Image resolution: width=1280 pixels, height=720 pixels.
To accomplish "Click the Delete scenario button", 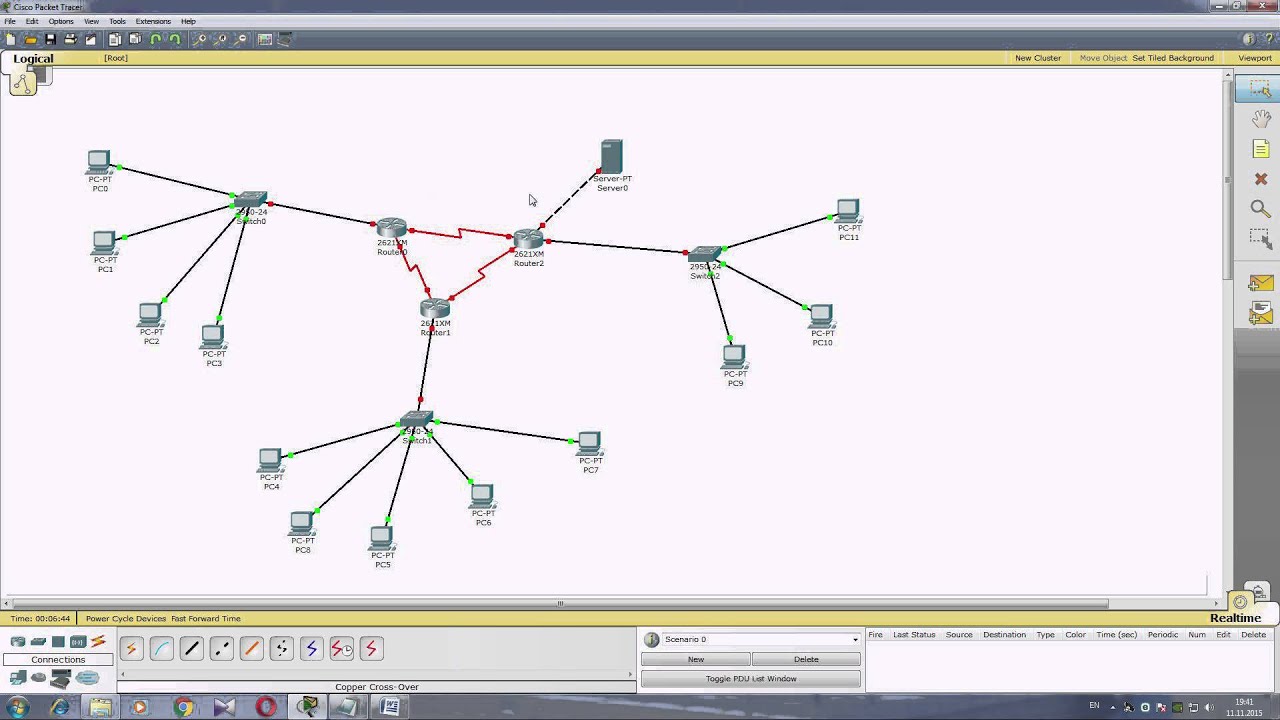I will click(x=806, y=659).
